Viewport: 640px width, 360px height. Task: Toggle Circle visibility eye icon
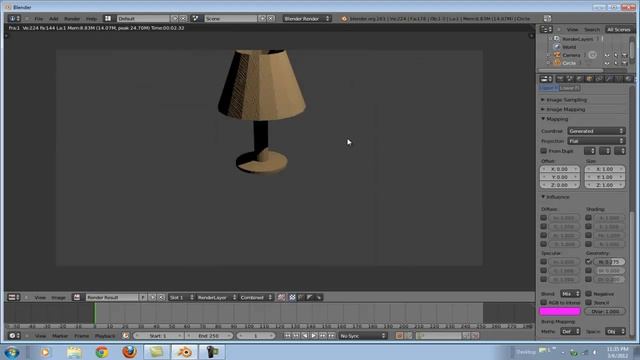607,63
